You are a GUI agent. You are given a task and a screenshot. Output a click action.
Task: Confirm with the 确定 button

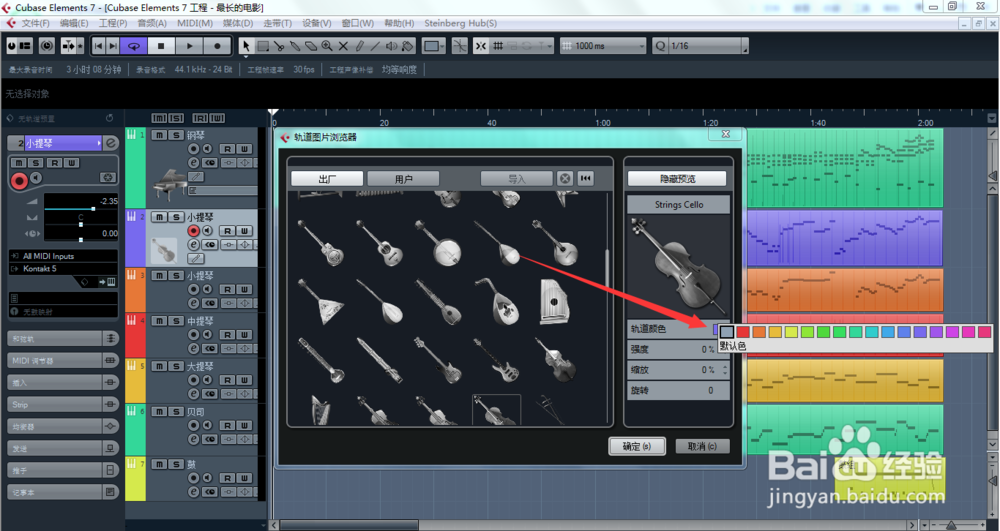(636, 446)
